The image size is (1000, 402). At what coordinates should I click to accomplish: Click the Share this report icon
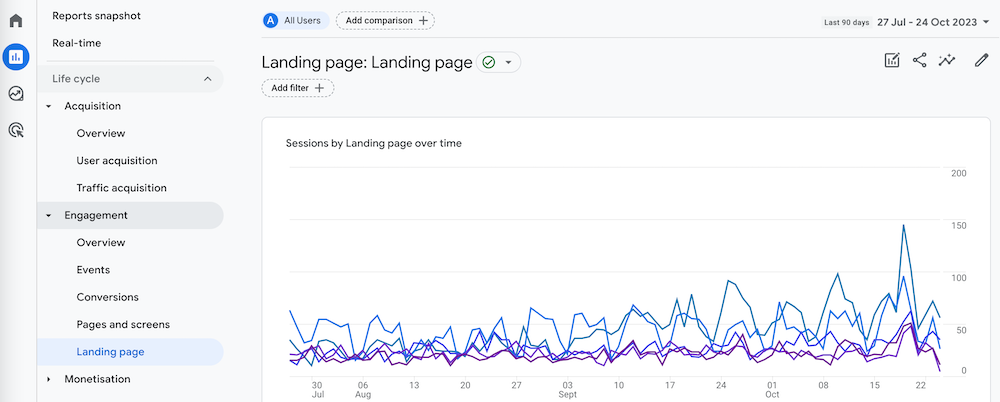click(919, 61)
